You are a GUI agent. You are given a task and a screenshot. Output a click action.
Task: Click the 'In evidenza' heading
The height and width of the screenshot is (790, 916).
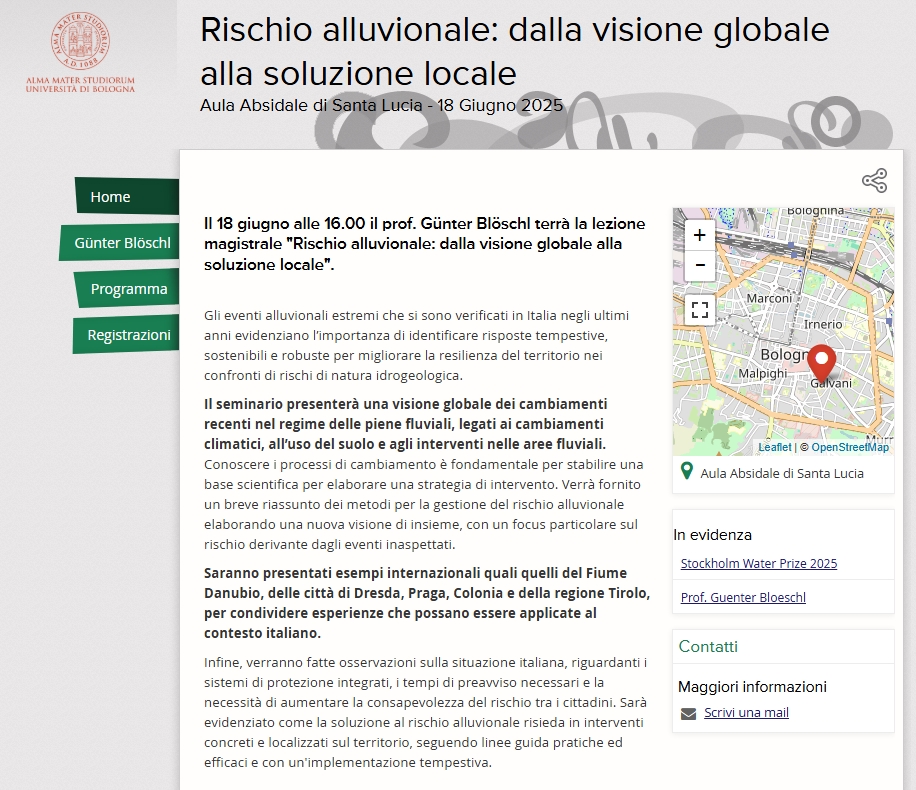[712, 535]
